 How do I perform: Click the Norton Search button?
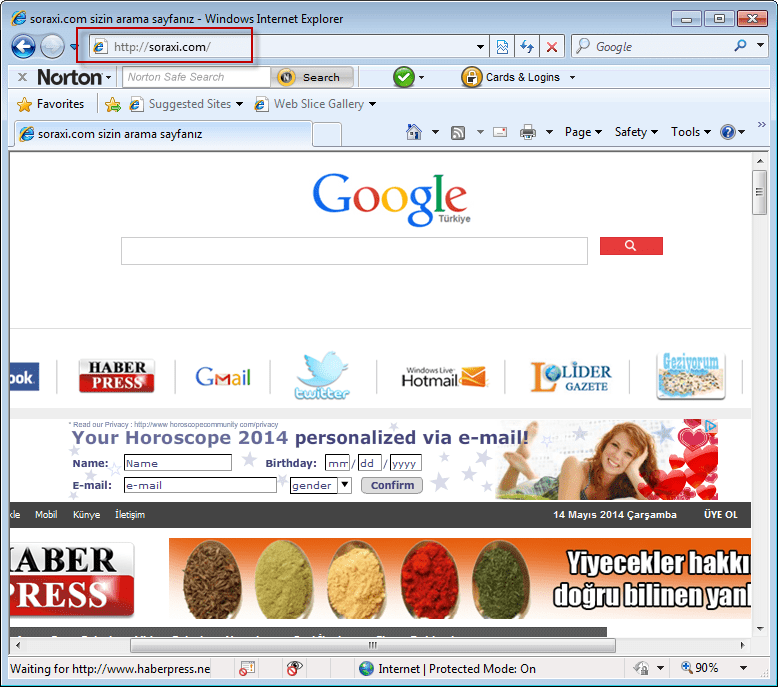point(313,77)
